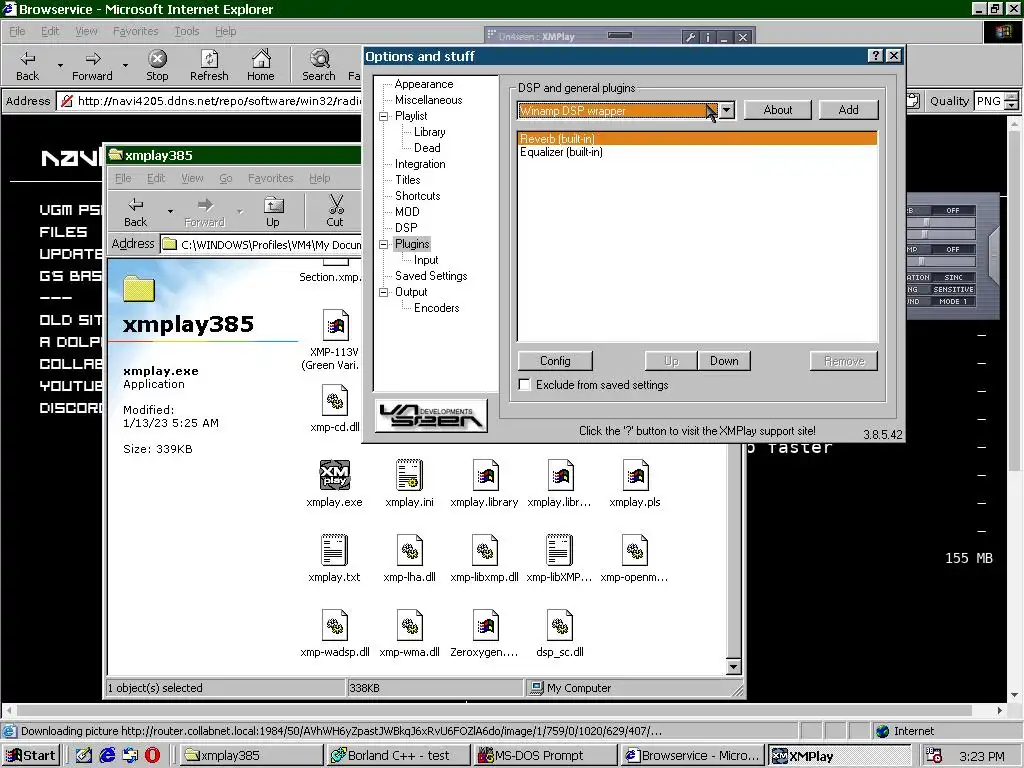Image resolution: width=1024 pixels, height=768 pixels.
Task: Click the XMPlay info 'i' icon
Action: pyautogui.click(x=708, y=37)
